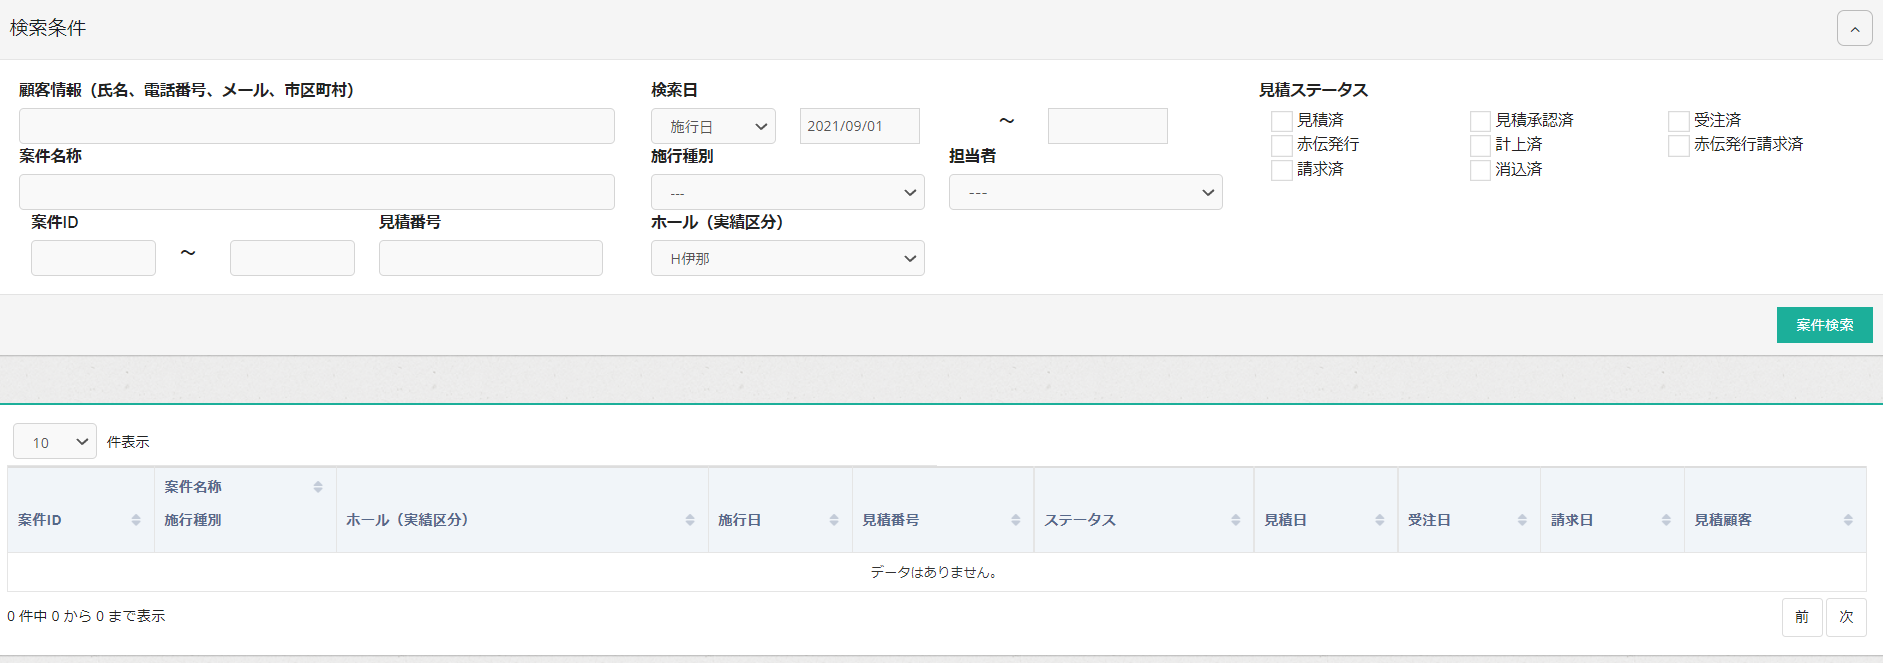1883x663 pixels.
Task: Click sort icon on ステータス column
Action: coord(1236,520)
